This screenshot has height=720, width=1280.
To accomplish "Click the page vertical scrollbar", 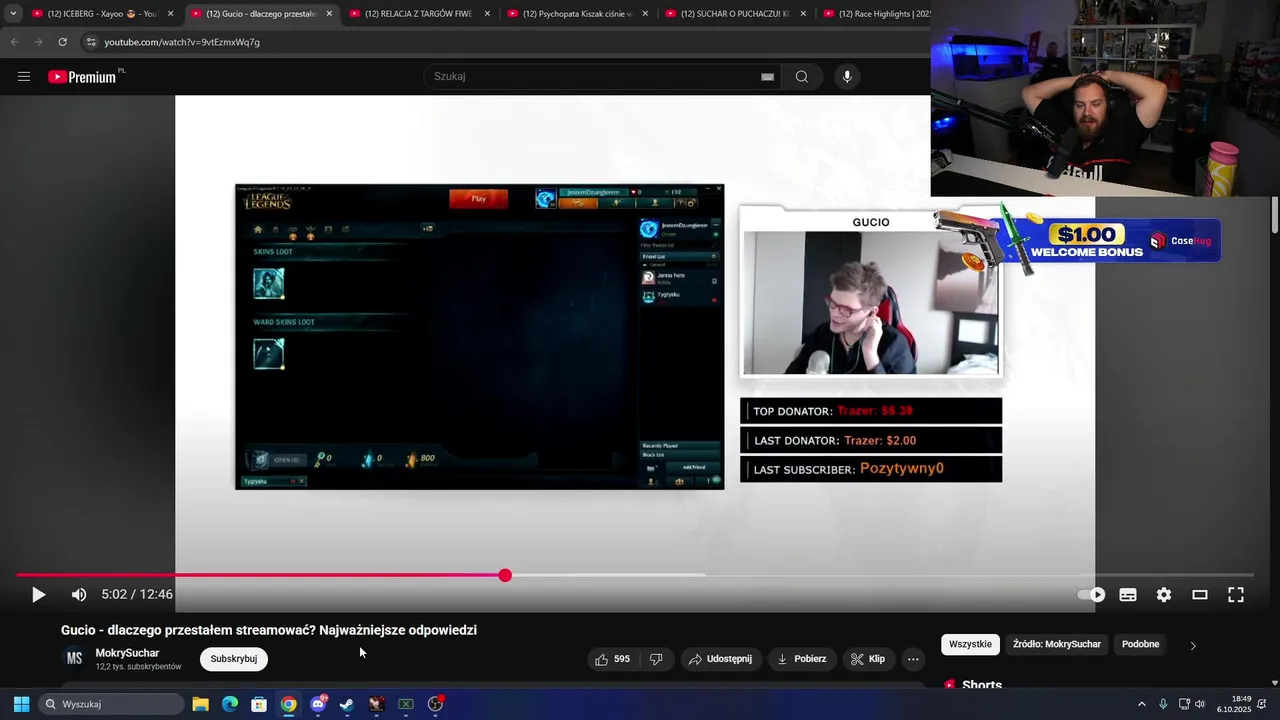I will point(1274,215).
